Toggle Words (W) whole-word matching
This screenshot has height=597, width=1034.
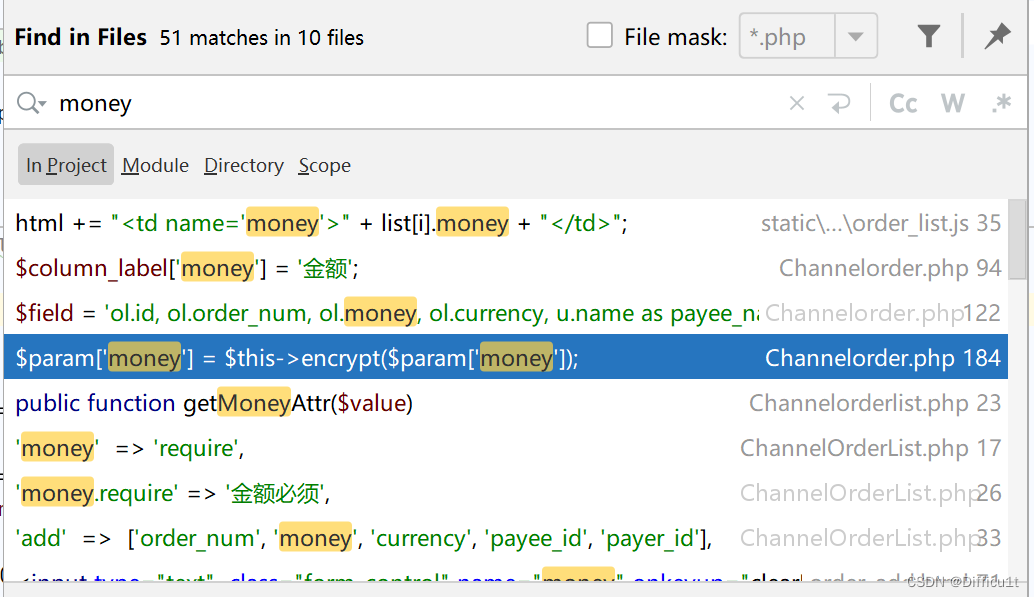(953, 103)
